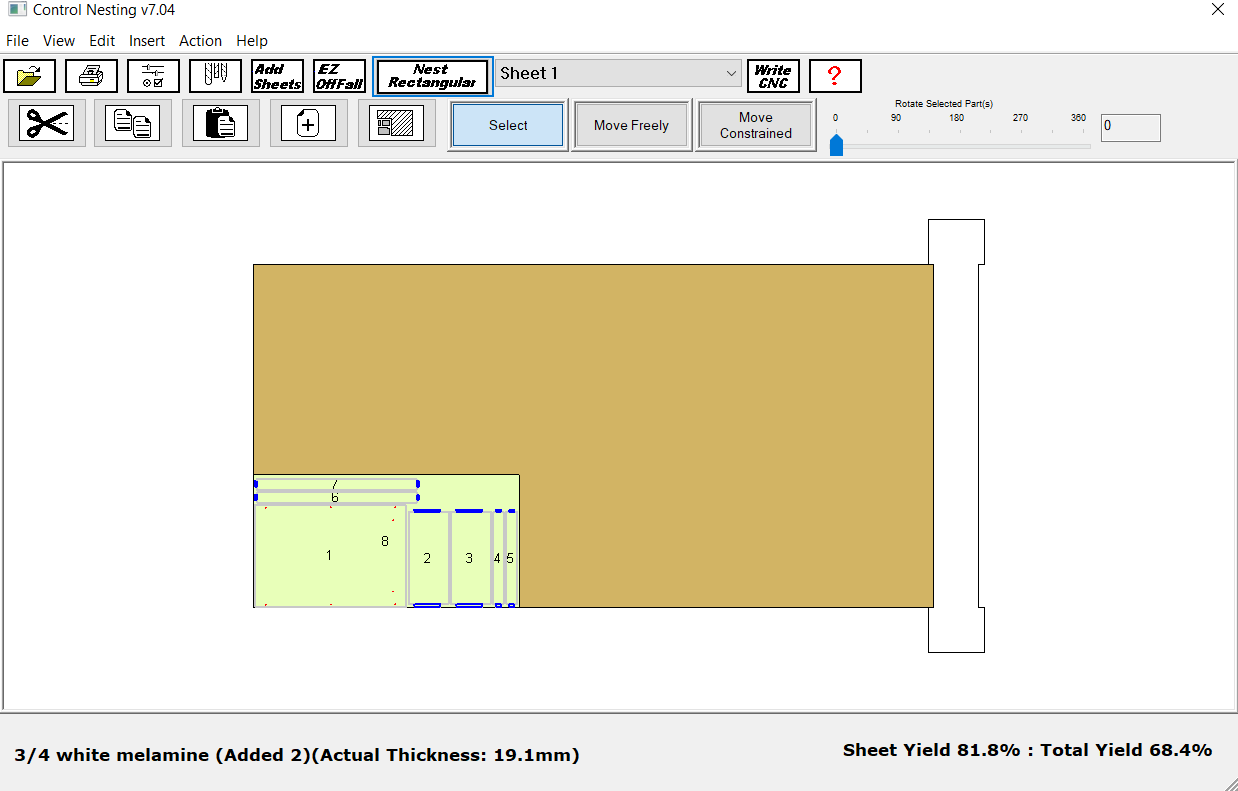Viewport: 1238px width, 791px height.
Task: Click the clipboard paste icon
Action: 220,123
